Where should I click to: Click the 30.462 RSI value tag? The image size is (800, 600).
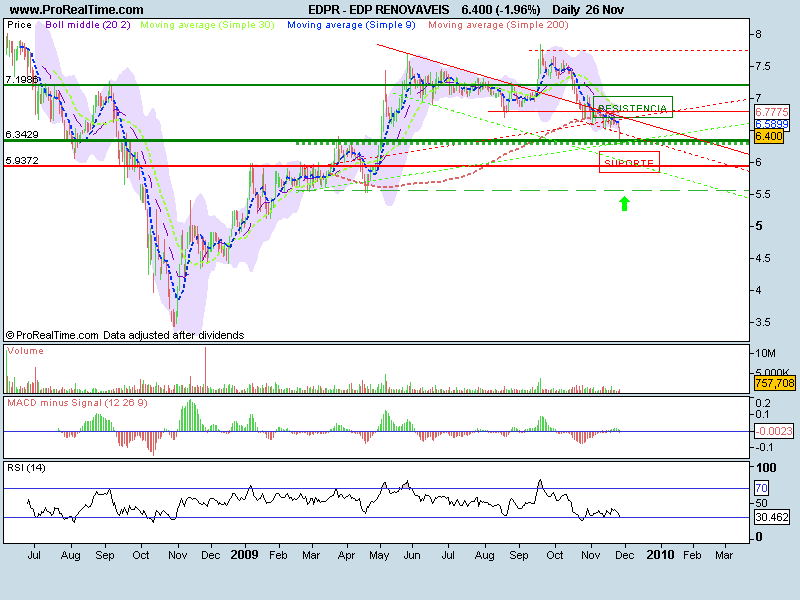click(x=772, y=517)
